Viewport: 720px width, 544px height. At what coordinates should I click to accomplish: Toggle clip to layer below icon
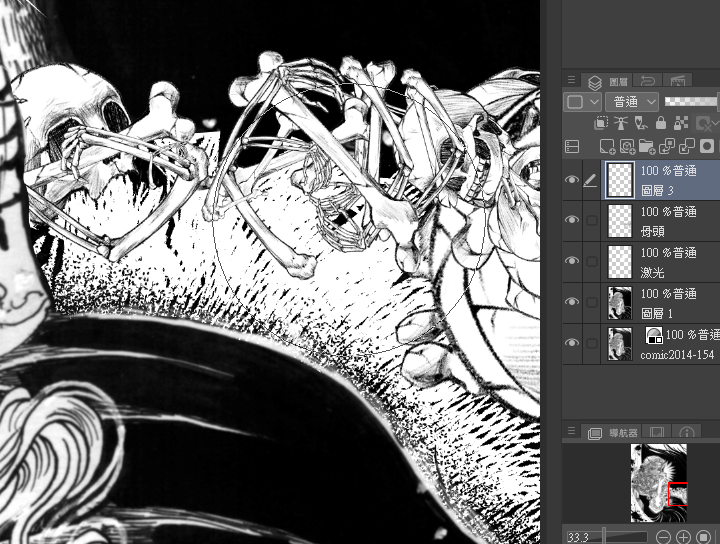click(x=601, y=123)
